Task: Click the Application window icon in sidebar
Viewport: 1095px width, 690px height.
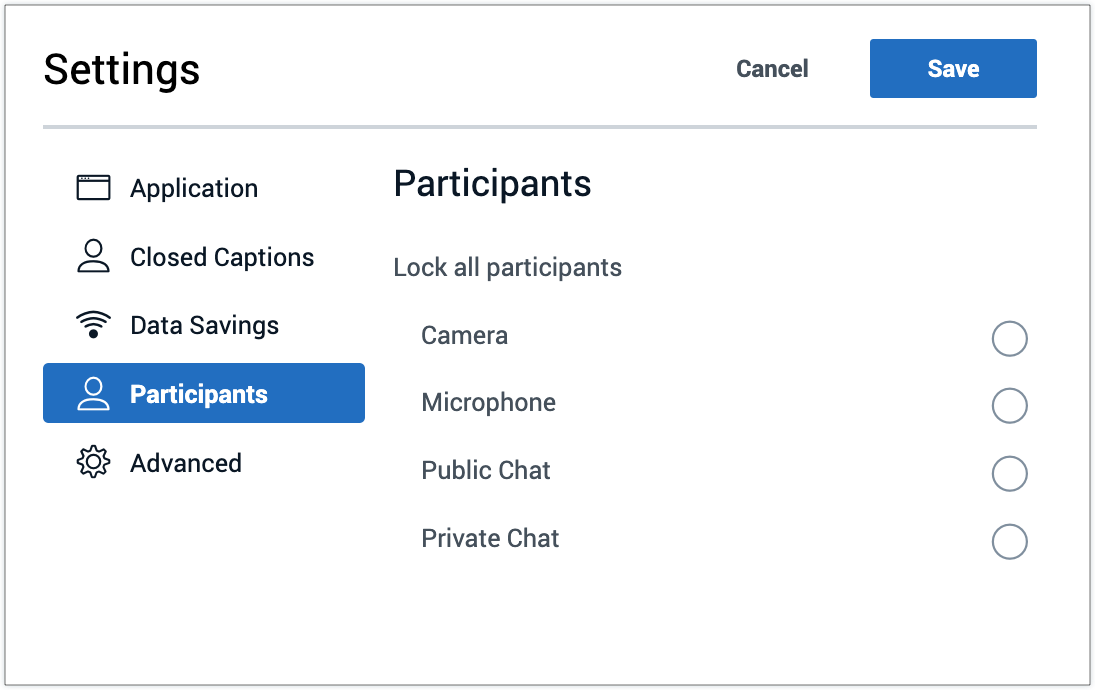Action: click(x=93, y=188)
